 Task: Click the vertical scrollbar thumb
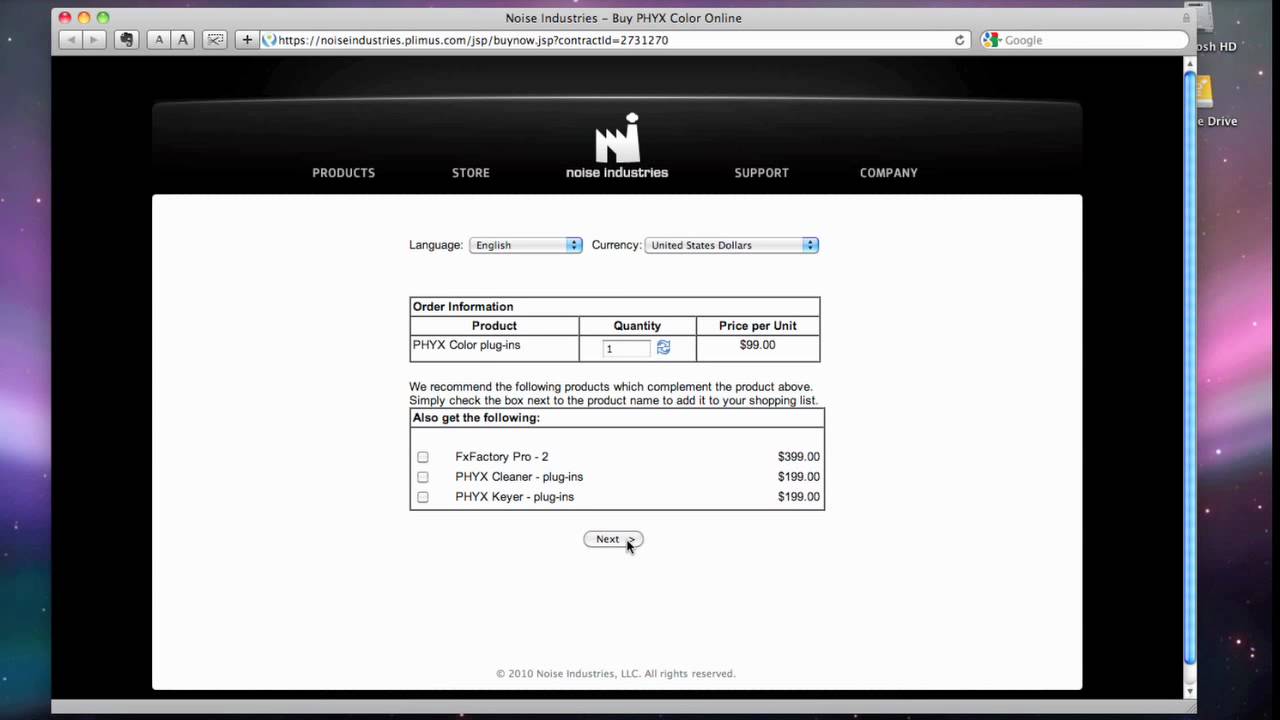1189,365
